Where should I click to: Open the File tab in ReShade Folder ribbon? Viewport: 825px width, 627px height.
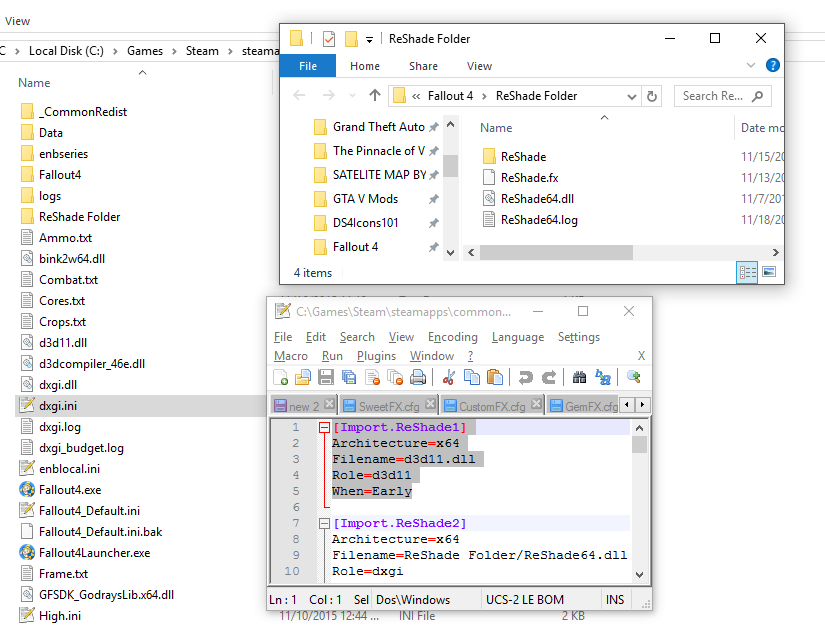[308, 66]
